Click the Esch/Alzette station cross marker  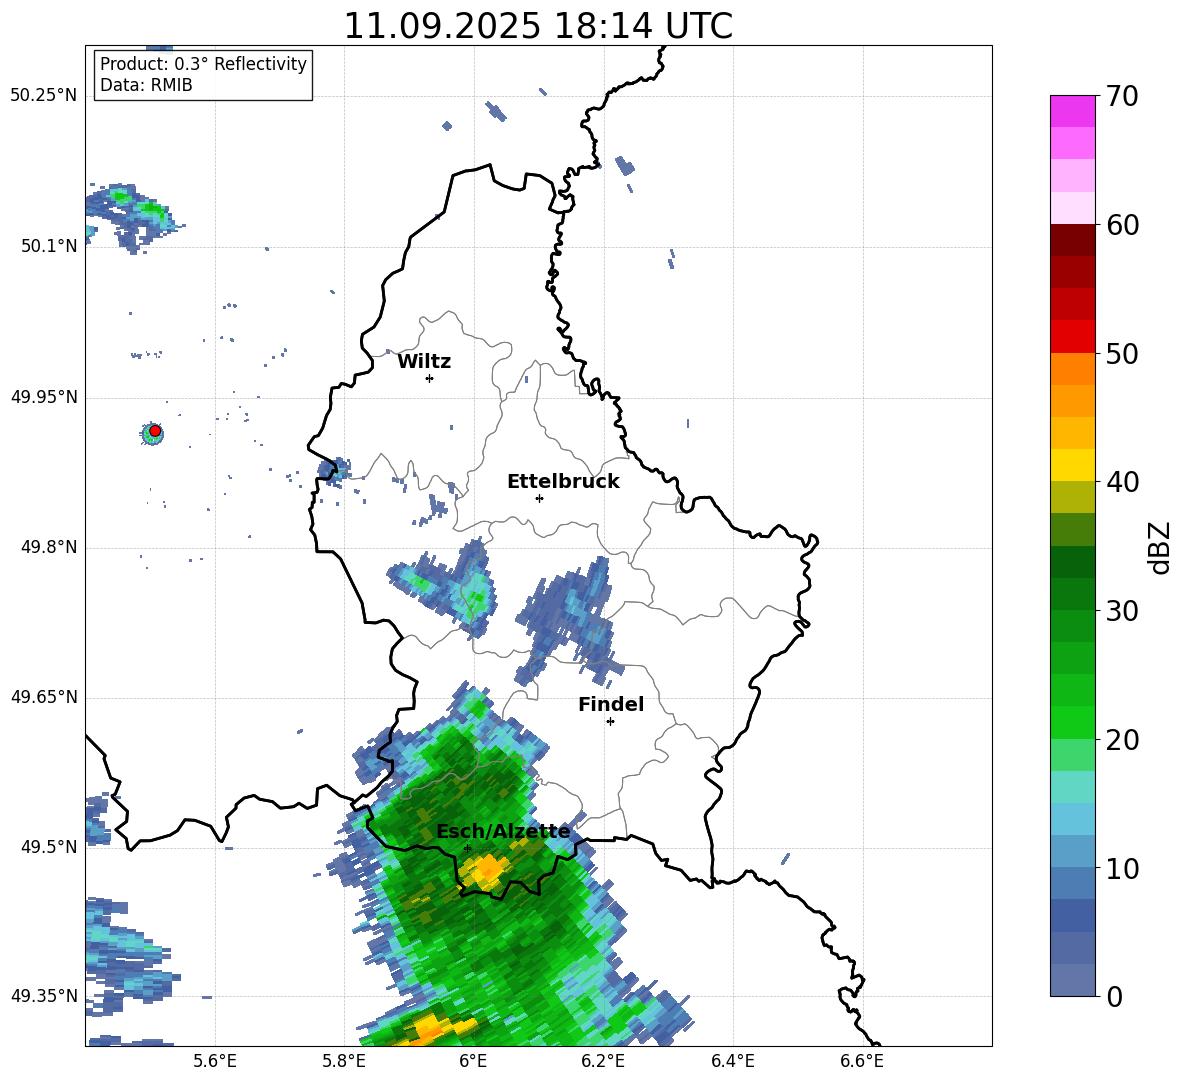[x=467, y=848]
